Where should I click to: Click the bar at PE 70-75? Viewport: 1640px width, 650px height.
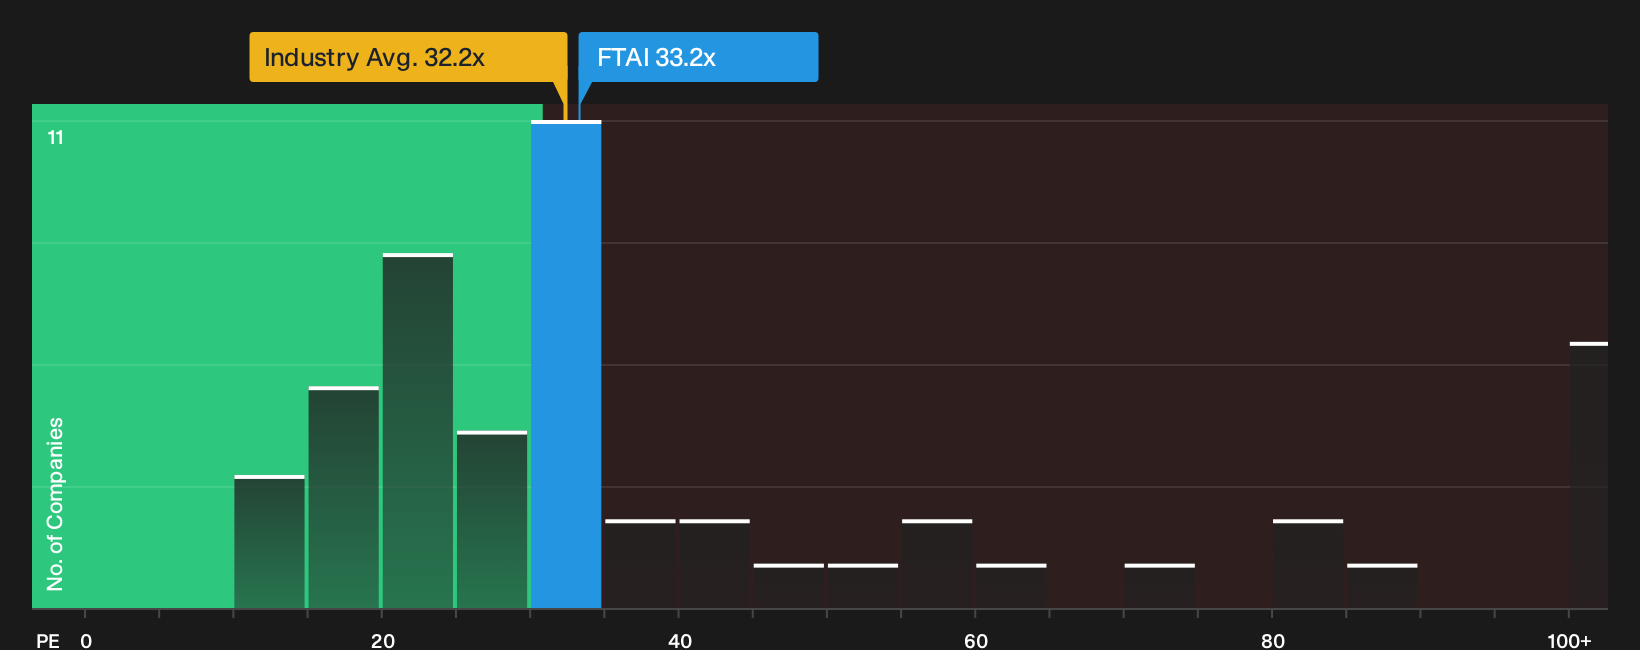tap(1160, 586)
